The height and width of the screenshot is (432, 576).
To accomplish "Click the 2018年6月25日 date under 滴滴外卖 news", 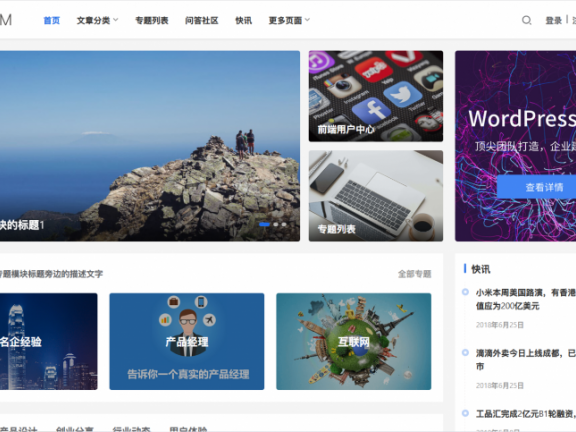I will pos(500,385).
